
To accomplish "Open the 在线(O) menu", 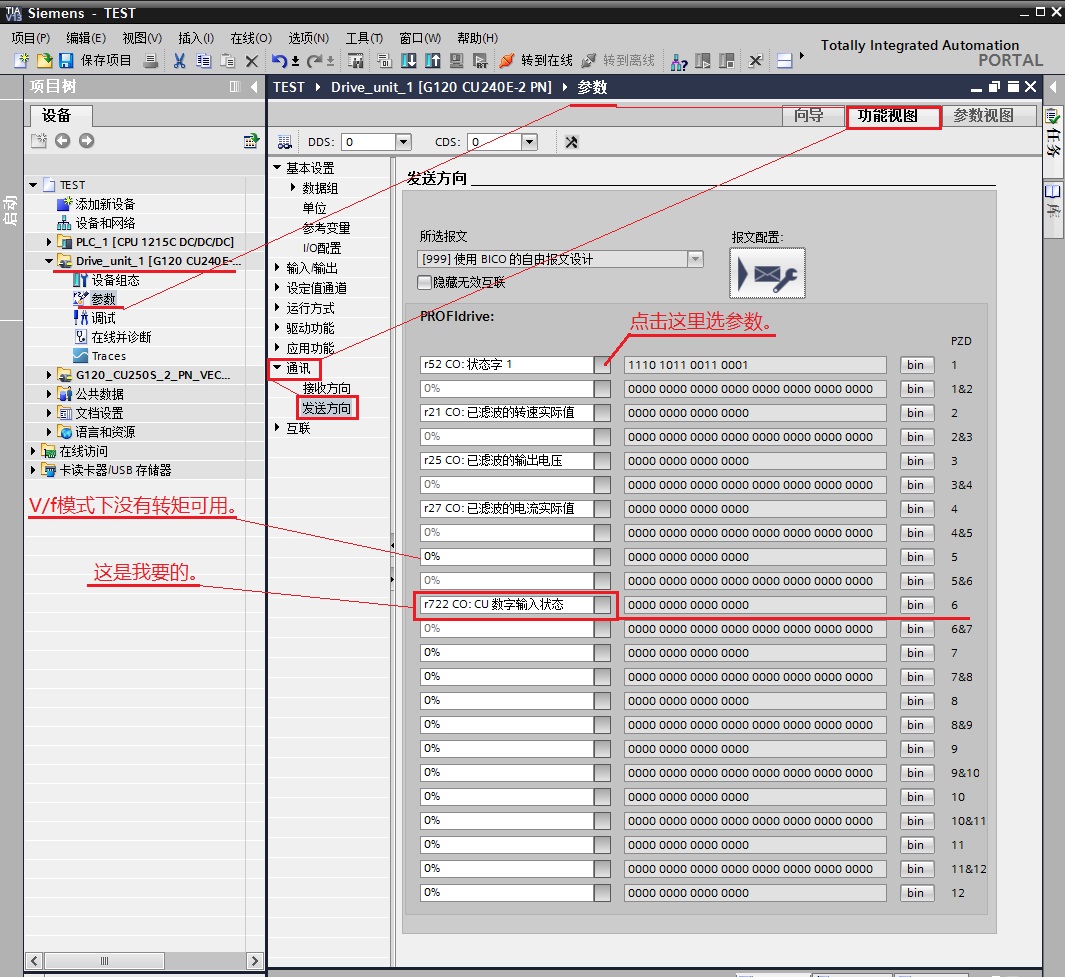I will point(251,38).
